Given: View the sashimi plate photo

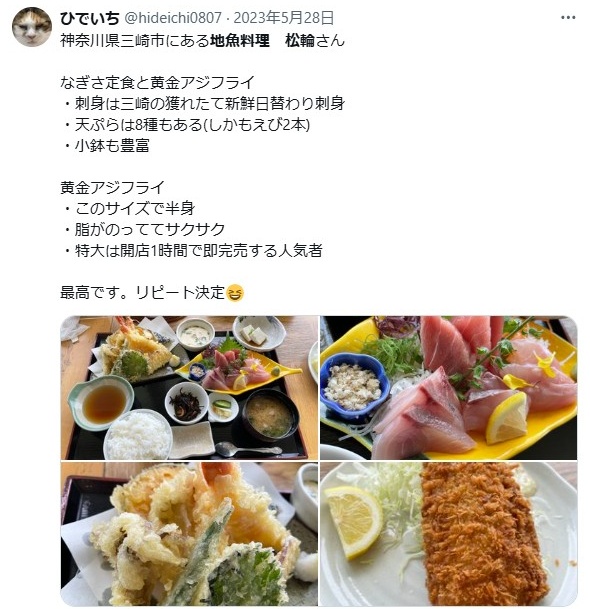Looking at the screenshot, I should point(449,388).
